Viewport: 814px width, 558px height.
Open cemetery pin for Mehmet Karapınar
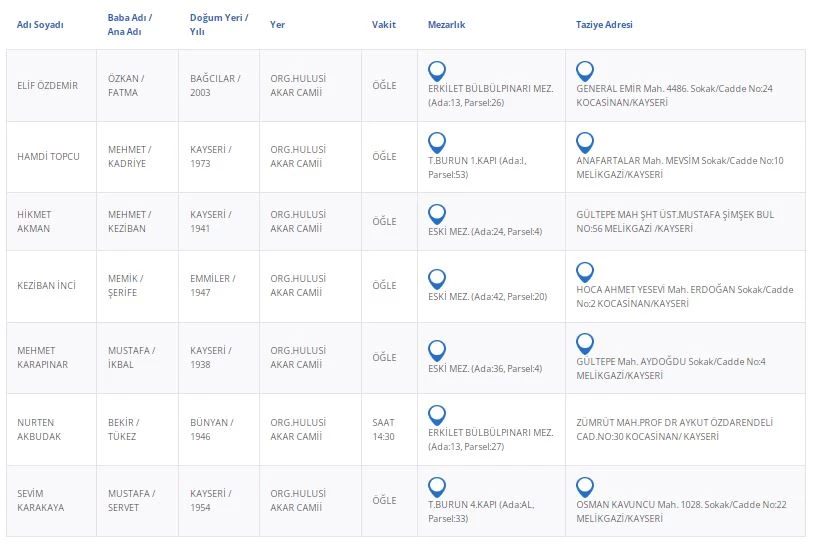click(x=436, y=351)
